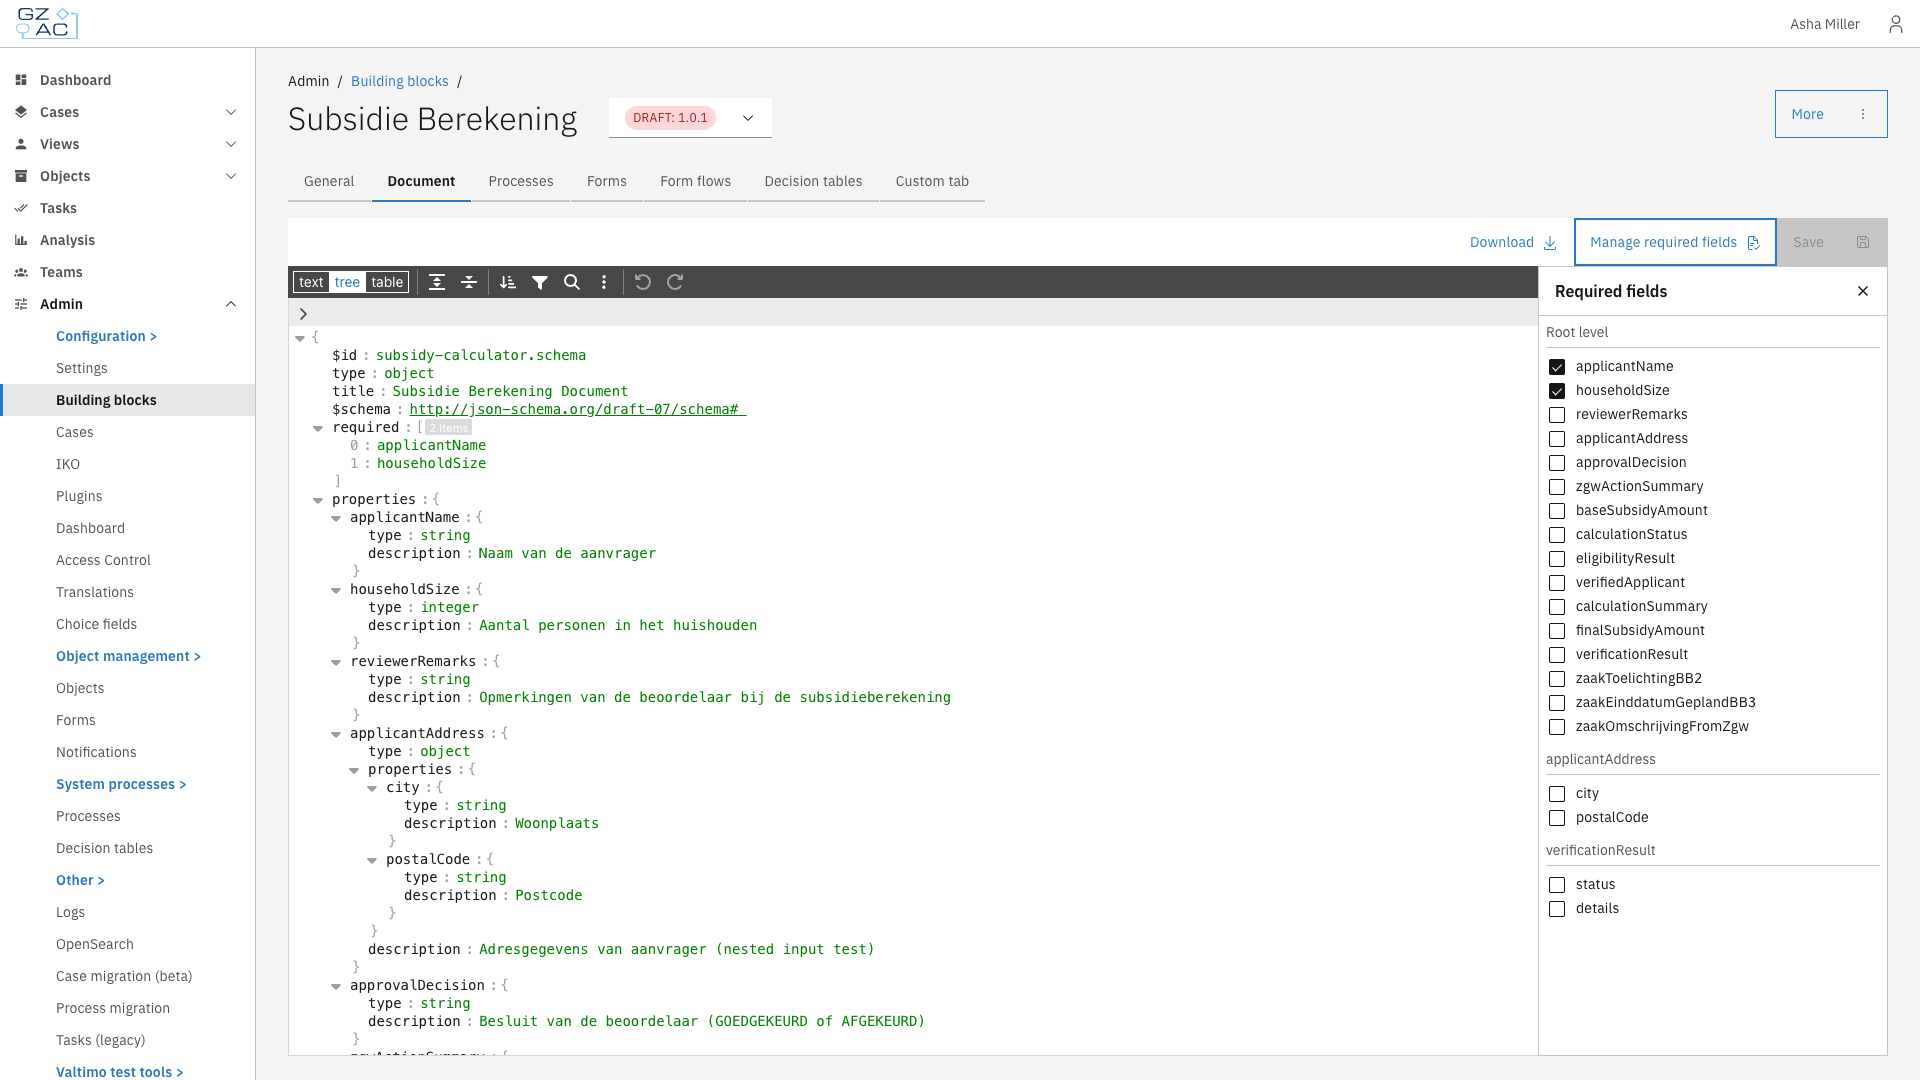
Task: Open the filter/transform tool
Action: [540, 282]
